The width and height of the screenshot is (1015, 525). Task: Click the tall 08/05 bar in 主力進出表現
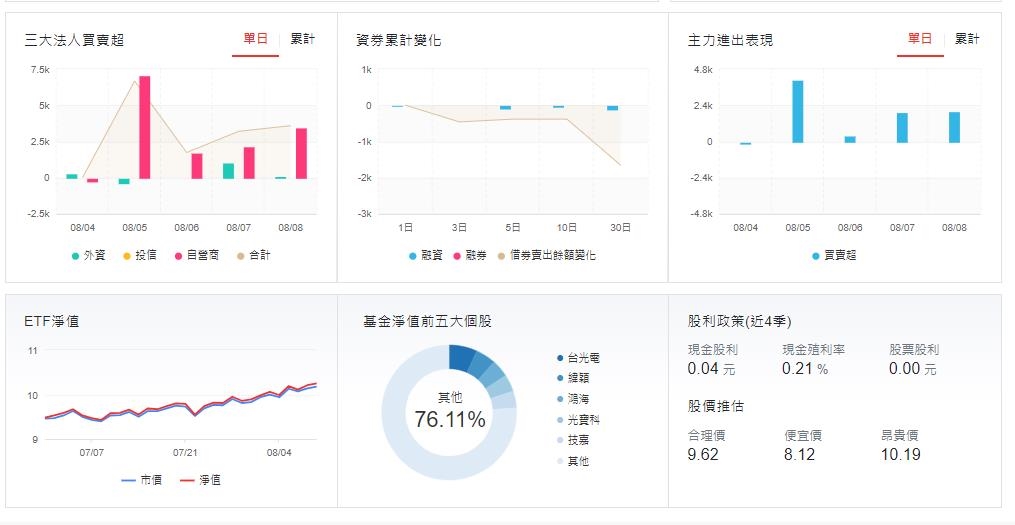pos(798,112)
